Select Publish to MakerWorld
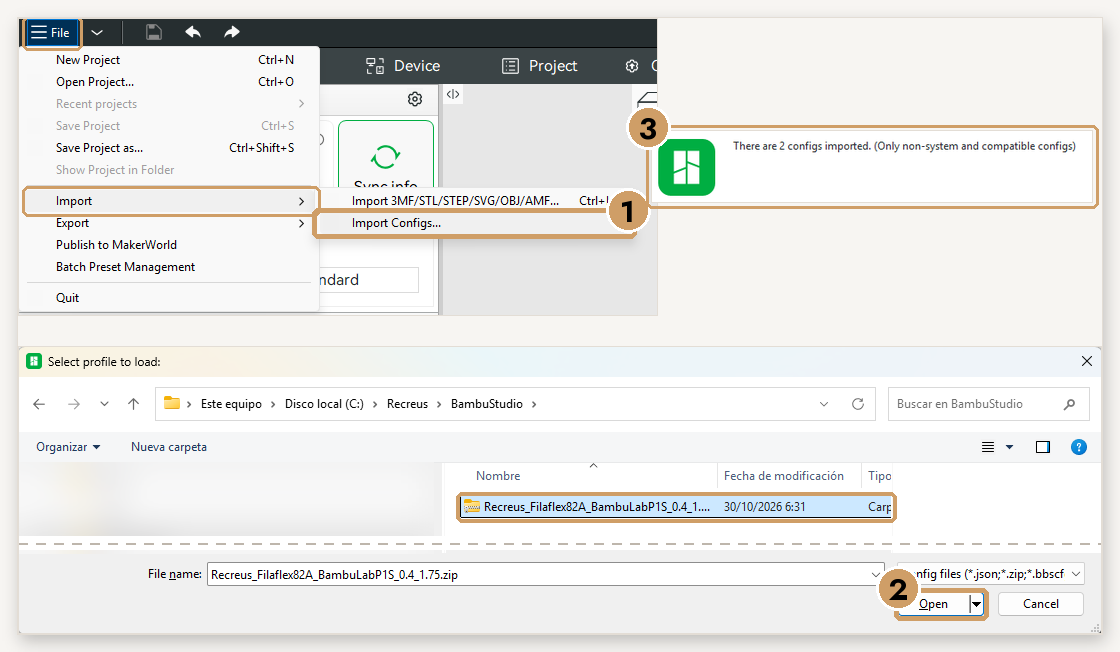Screen dimensions: 1120x652 click(x=171, y=245)
